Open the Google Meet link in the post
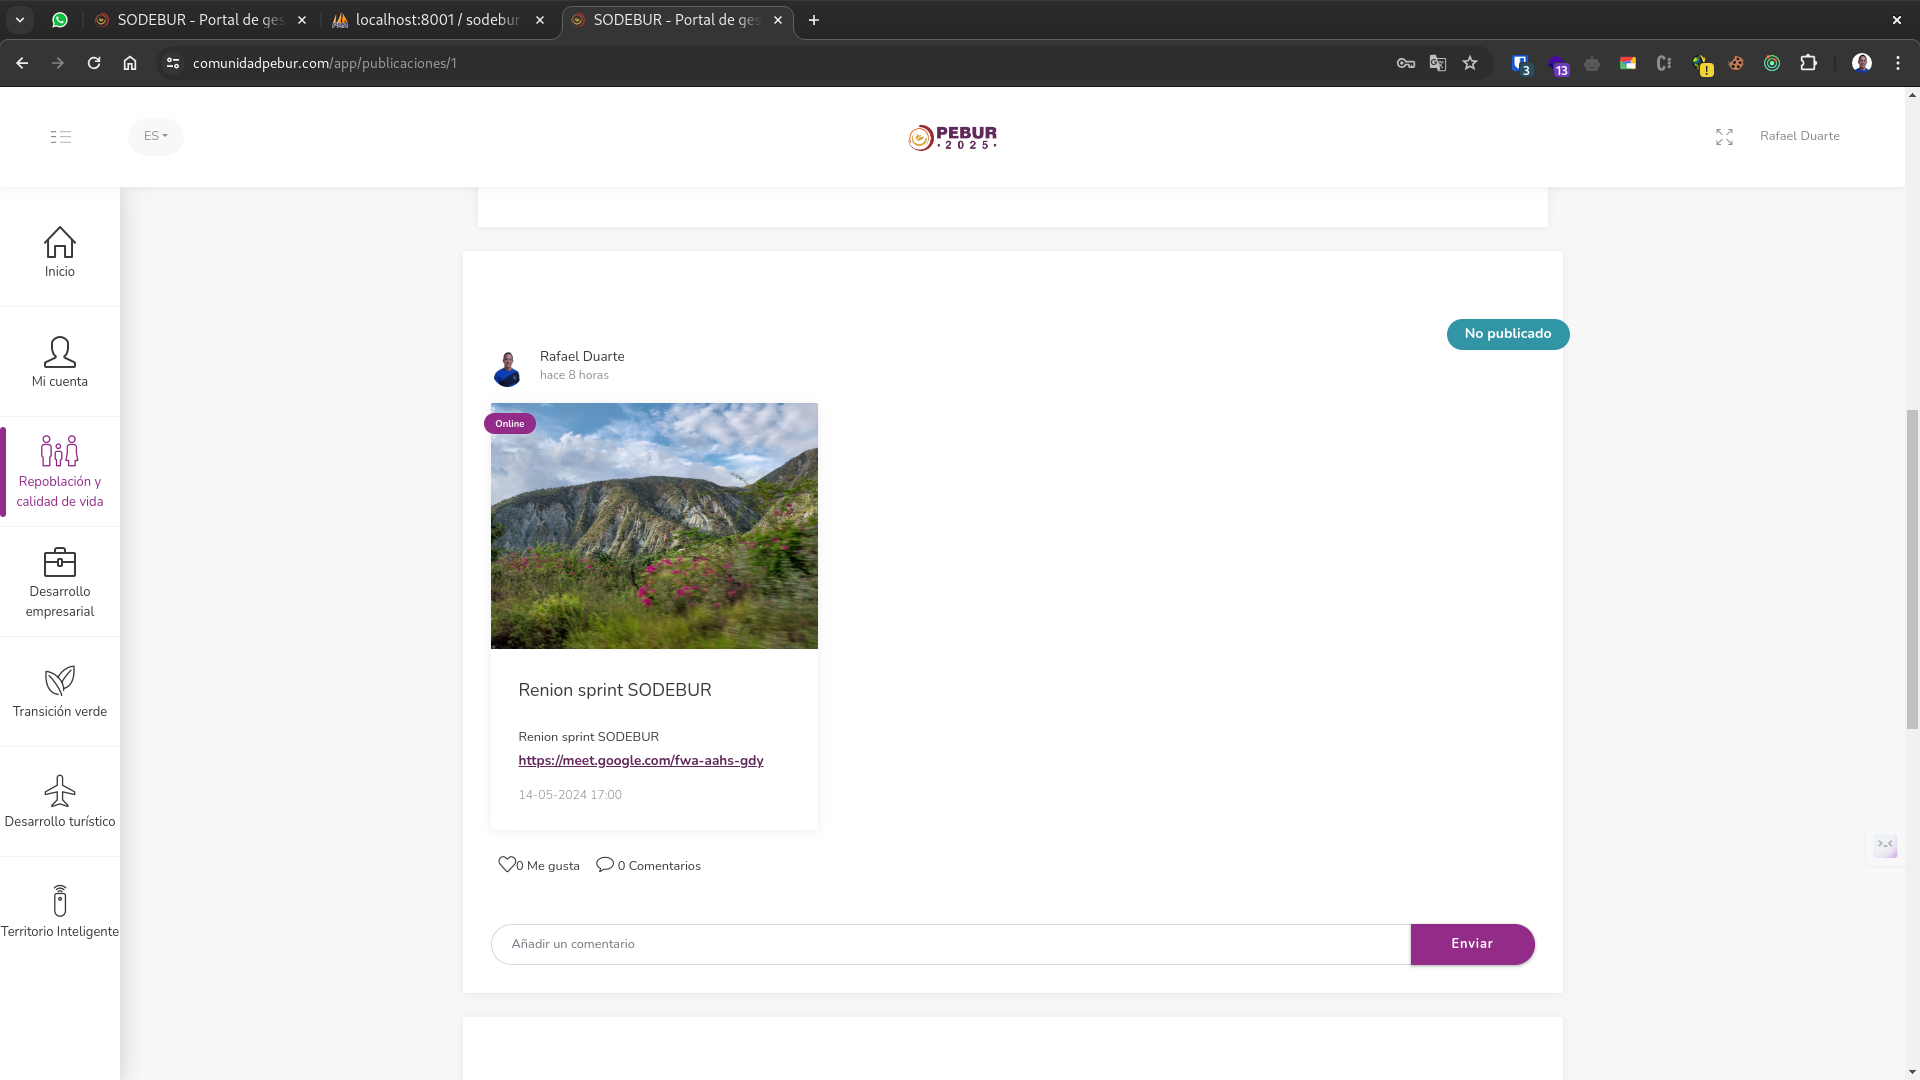This screenshot has width=1920, height=1080. (x=641, y=761)
